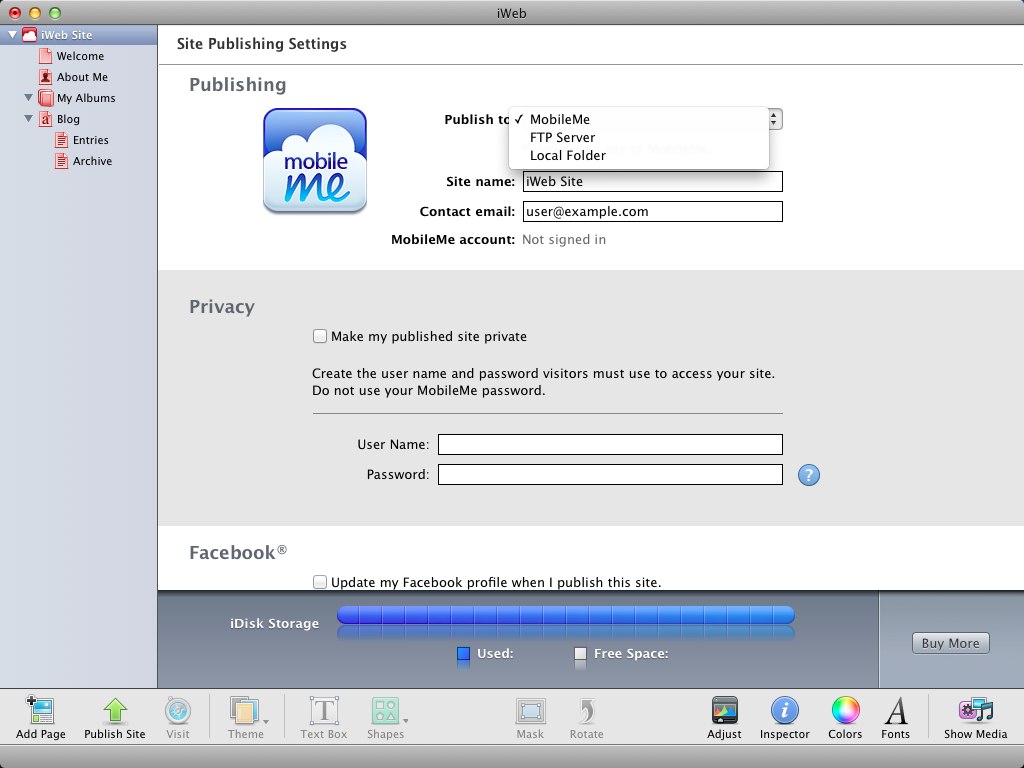The width and height of the screenshot is (1024, 768).
Task: Click the Publish to popup stepper arrows
Action: 774,119
